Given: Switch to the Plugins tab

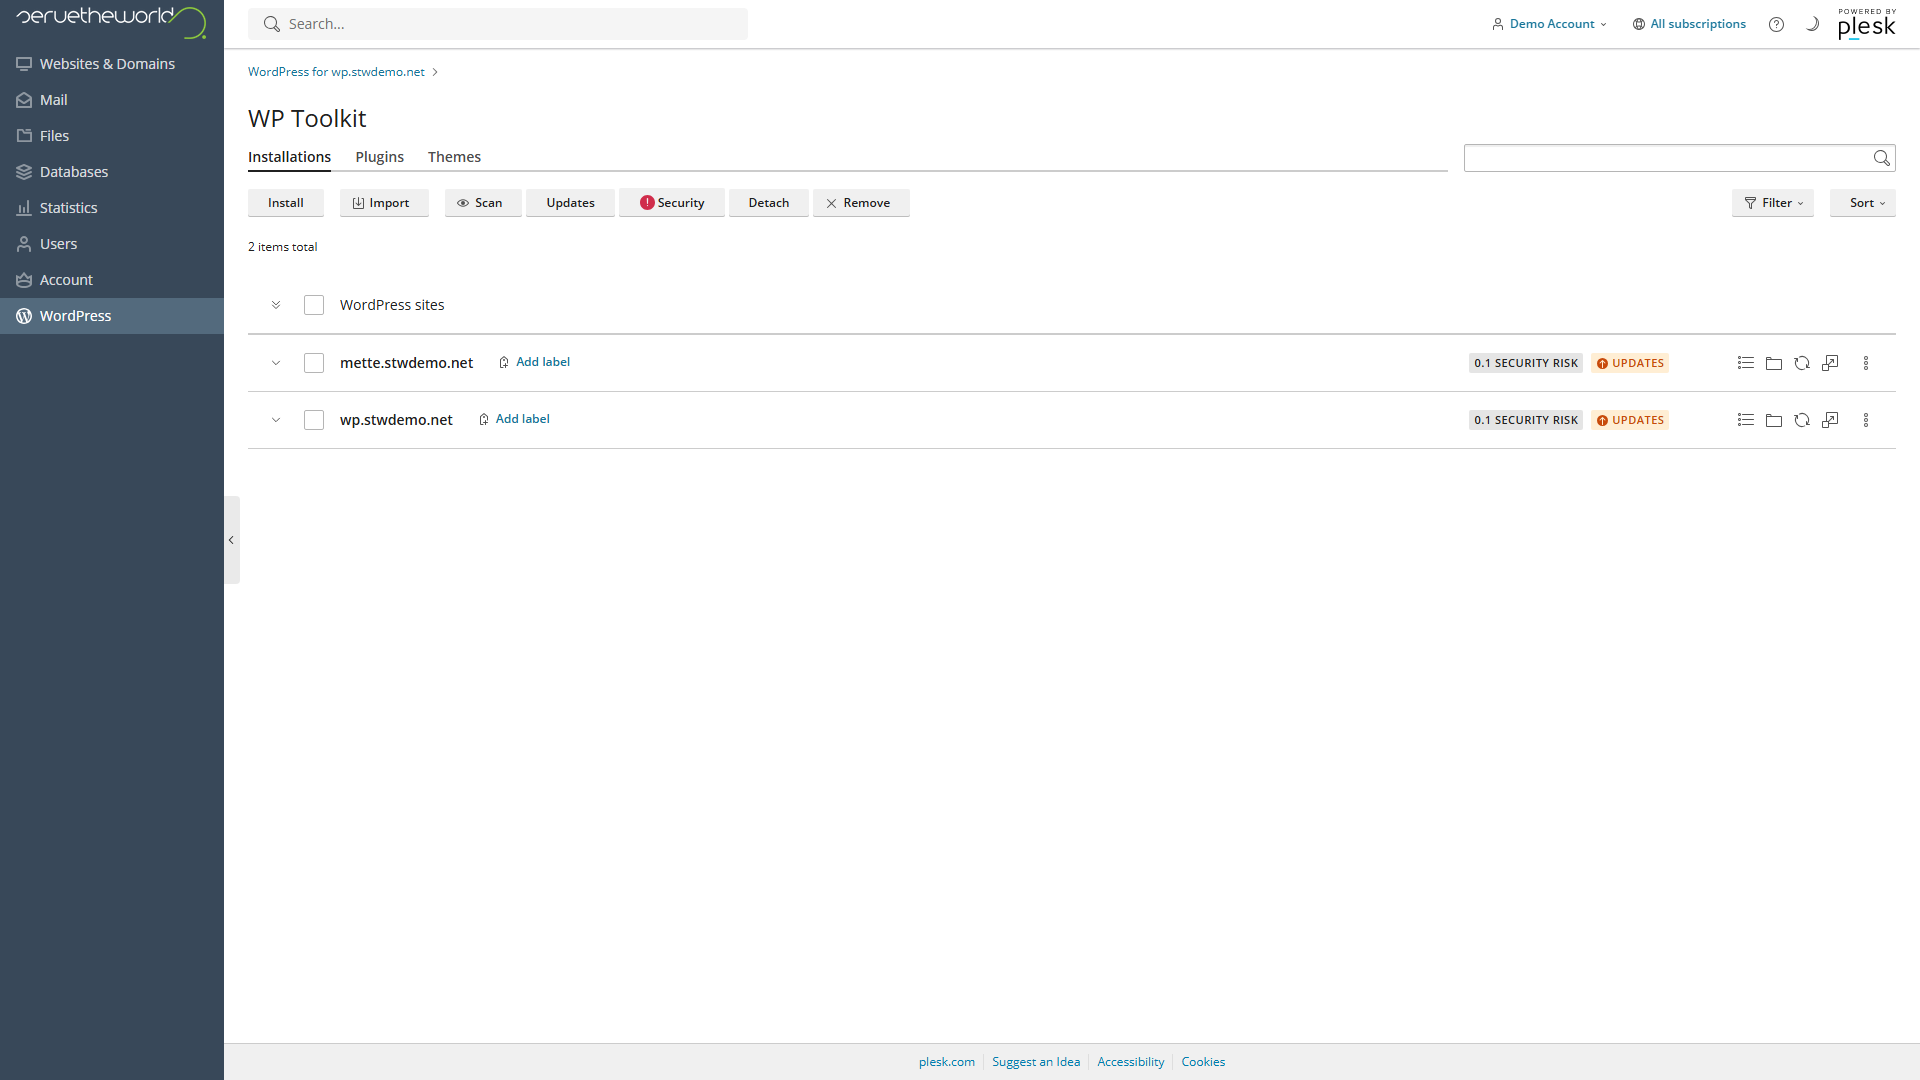Looking at the screenshot, I should [x=379, y=157].
